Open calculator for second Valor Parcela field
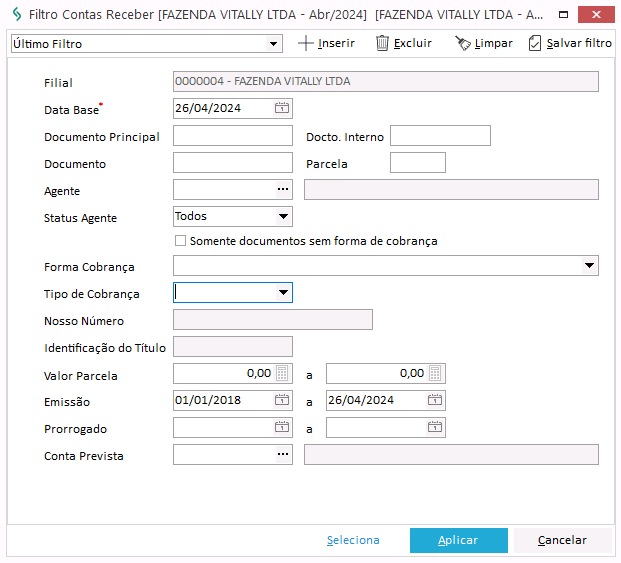621x563 pixels. [435, 373]
